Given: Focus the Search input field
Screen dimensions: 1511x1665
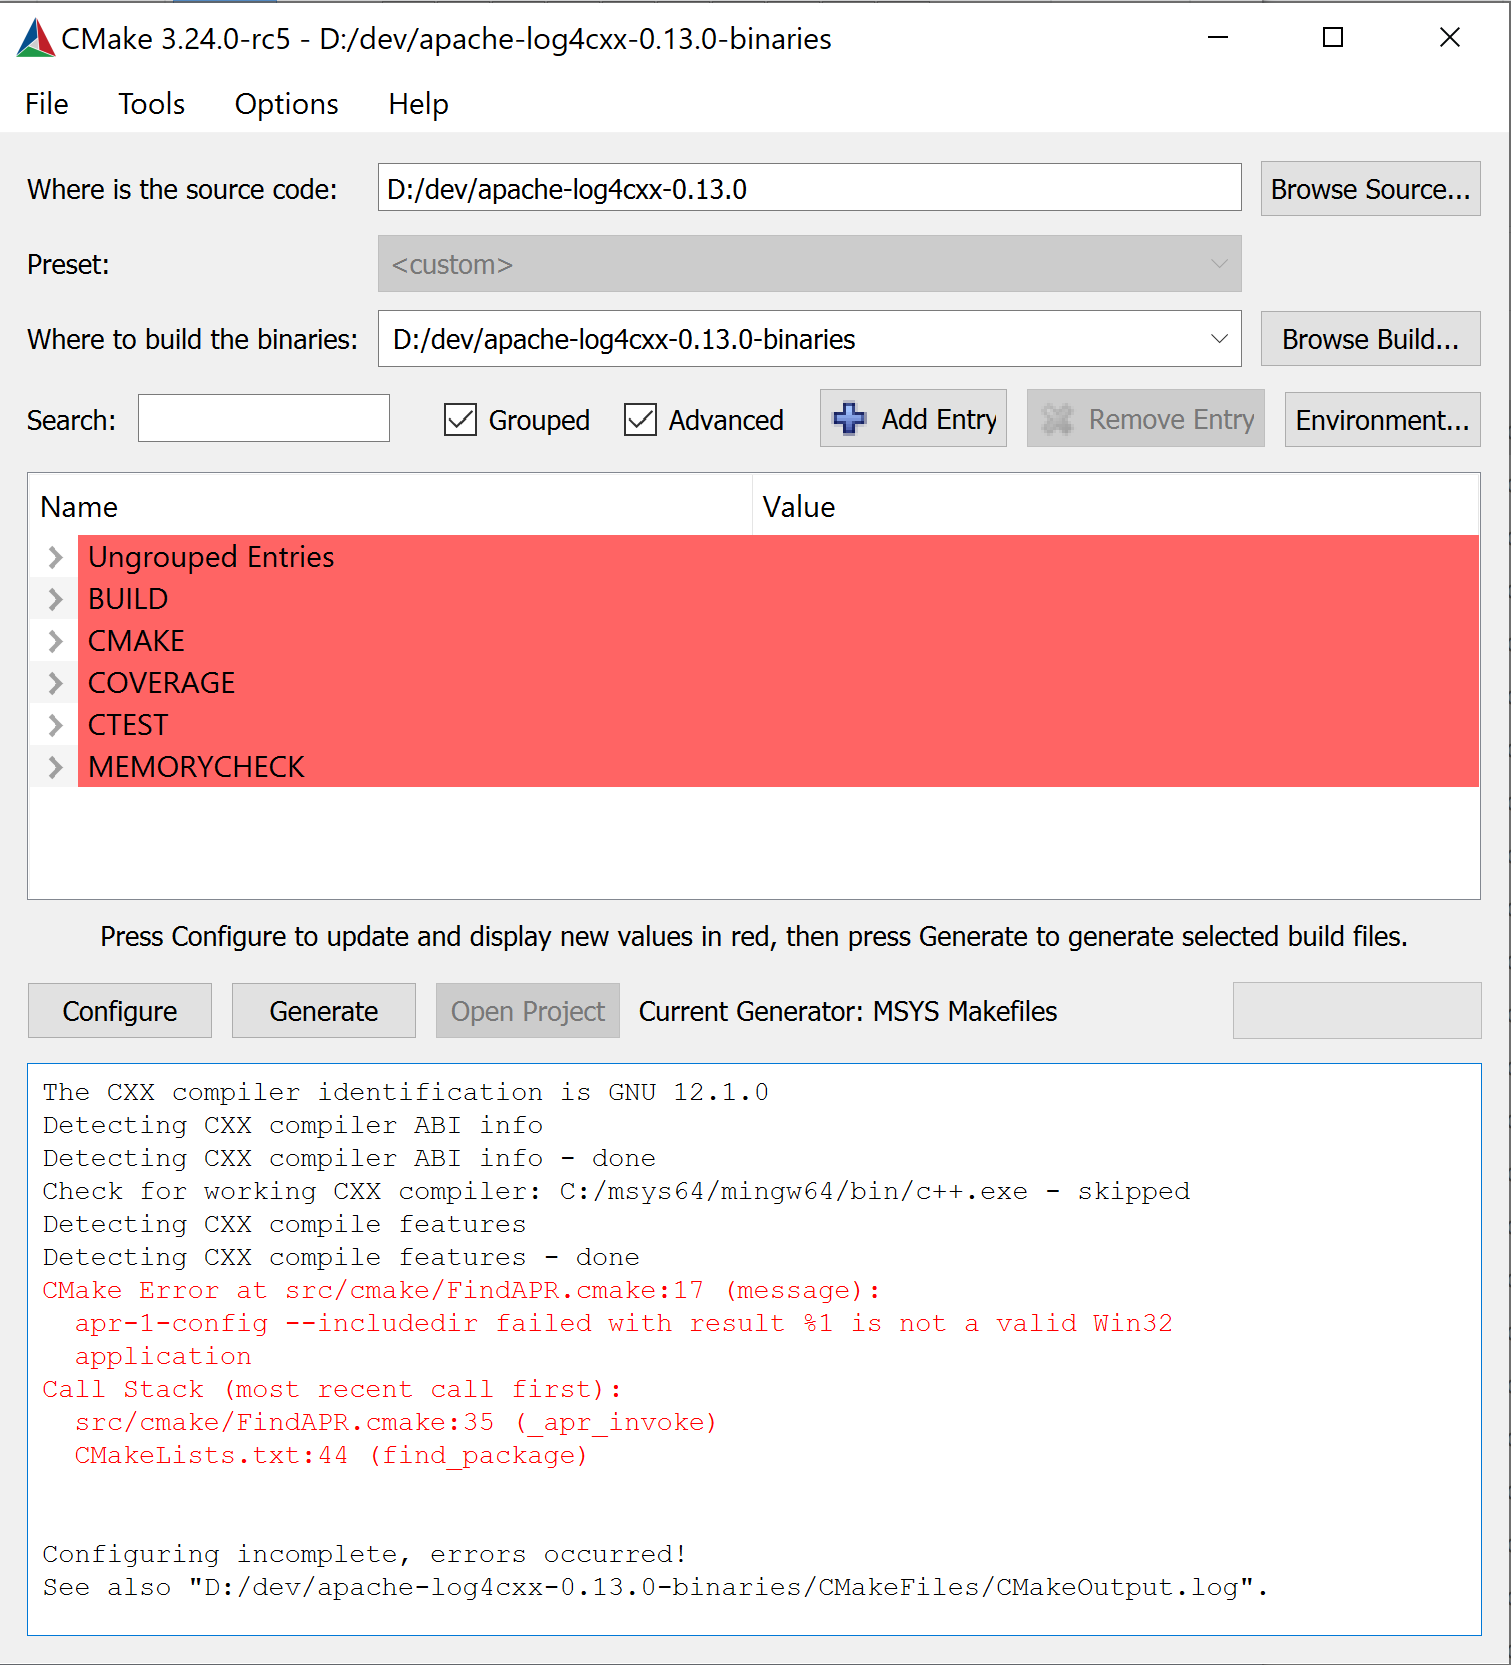Looking at the screenshot, I should coord(264,418).
